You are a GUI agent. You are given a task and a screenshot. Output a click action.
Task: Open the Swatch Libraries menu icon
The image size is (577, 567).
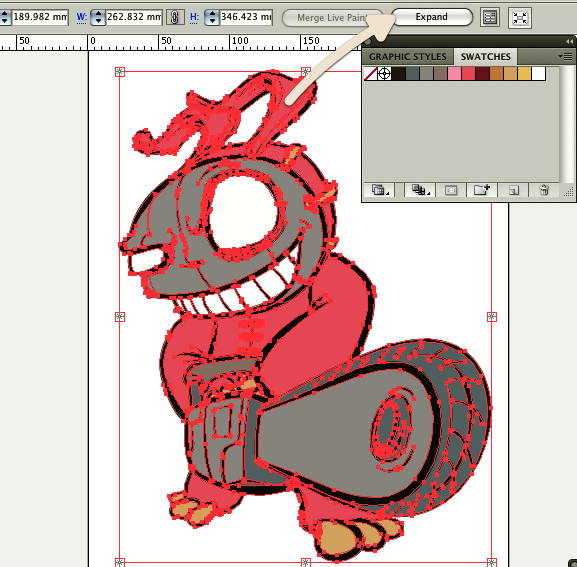379,190
